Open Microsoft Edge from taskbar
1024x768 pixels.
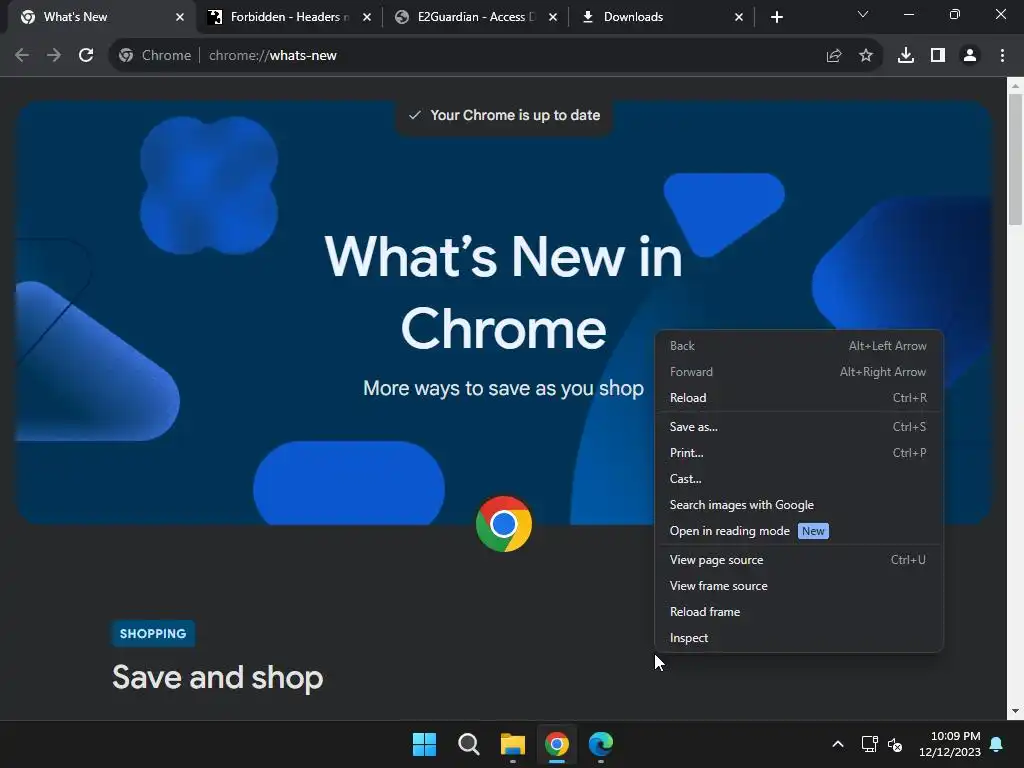tap(601, 744)
